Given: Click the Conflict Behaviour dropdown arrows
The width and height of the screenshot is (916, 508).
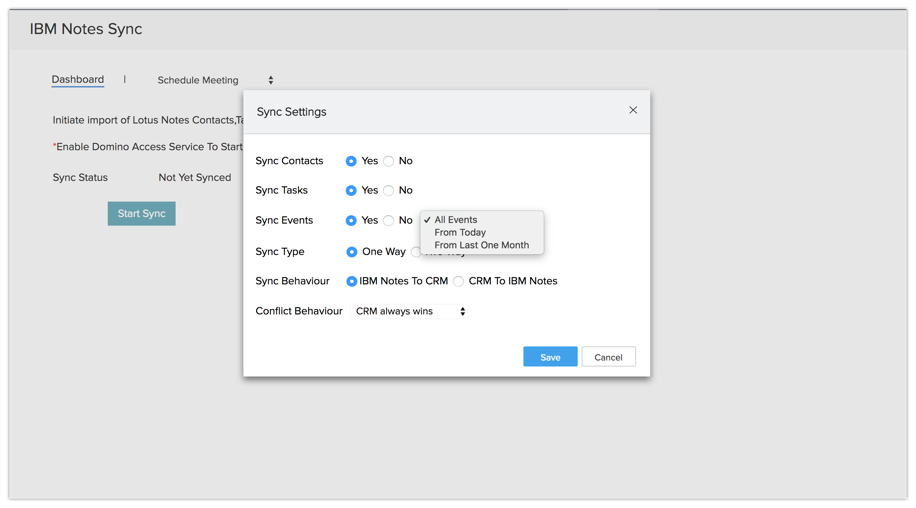Looking at the screenshot, I should pos(463,311).
